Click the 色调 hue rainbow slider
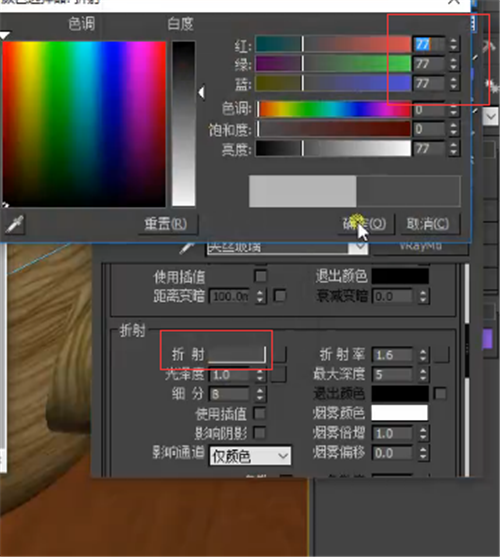Viewport: 500px width, 557px height. coord(333,109)
